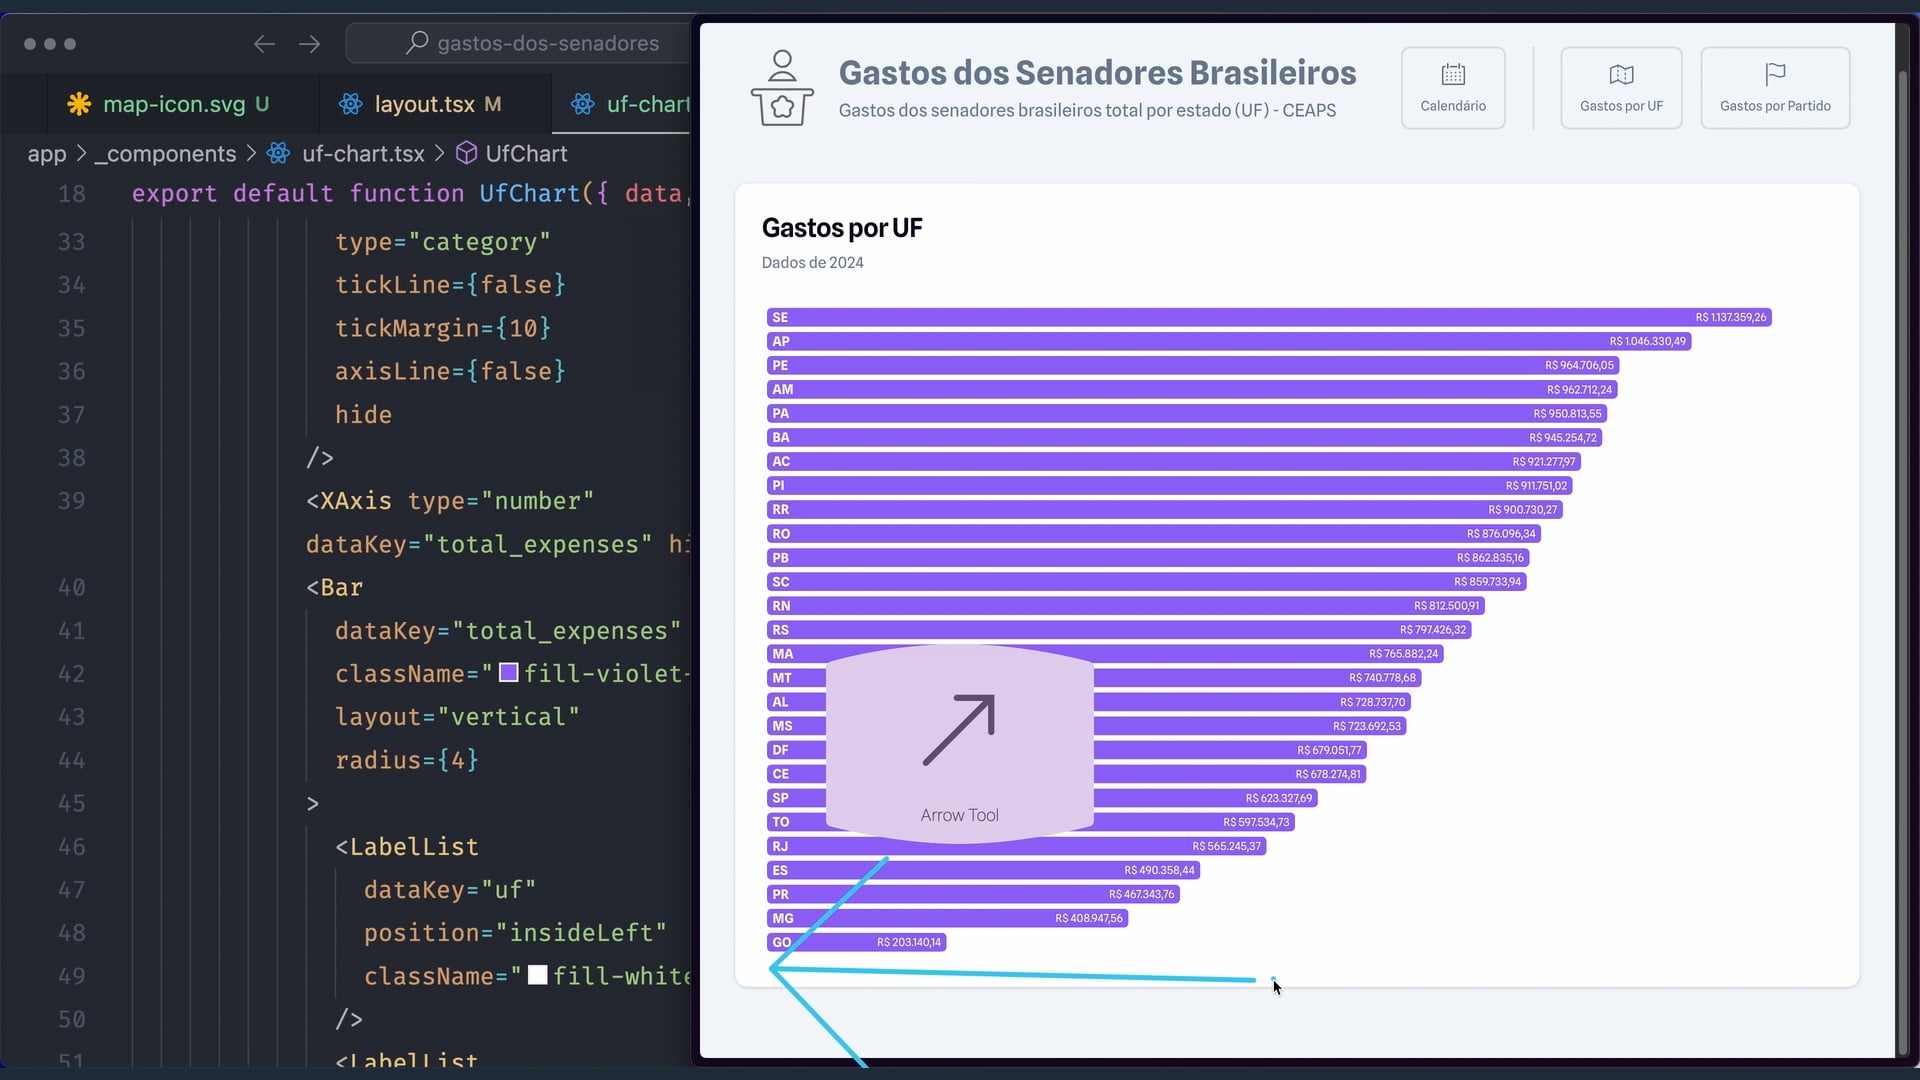The height and width of the screenshot is (1080, 1920).
Task: Open Gastos por Partido flag icon
Action: (1775, 75)
